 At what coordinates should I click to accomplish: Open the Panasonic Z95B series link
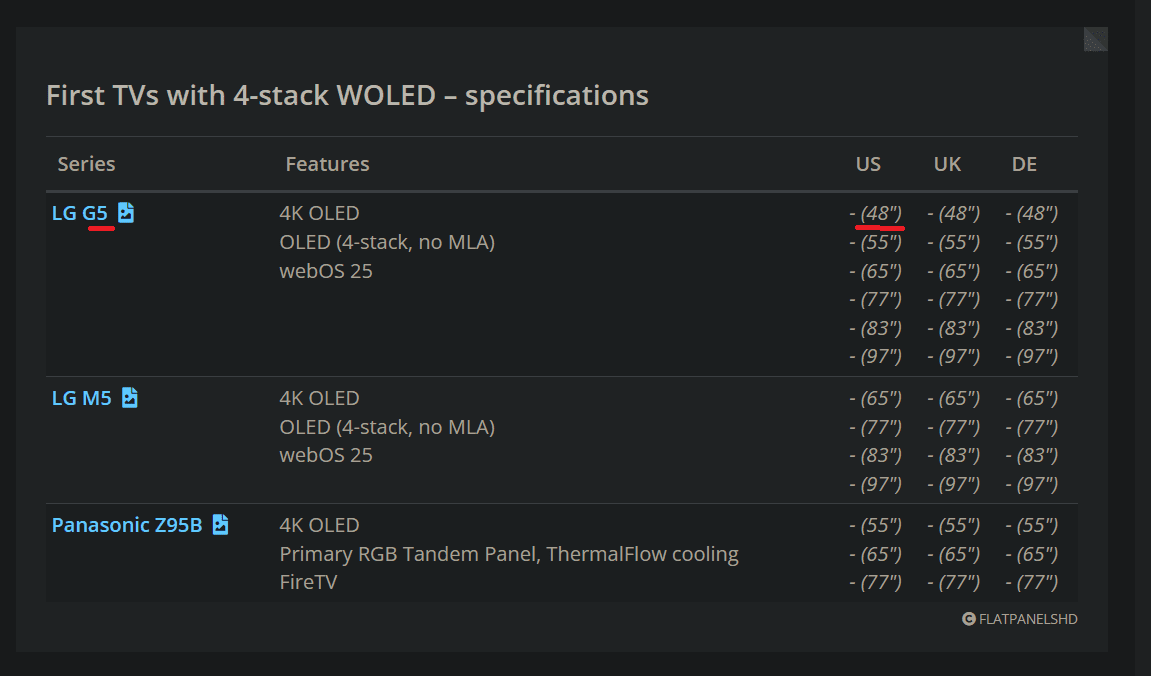[127, 525]
